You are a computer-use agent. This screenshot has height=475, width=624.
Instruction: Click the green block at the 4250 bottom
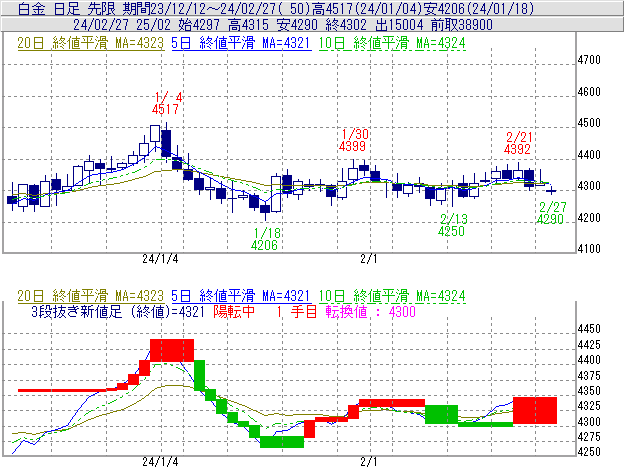(282, 442)
